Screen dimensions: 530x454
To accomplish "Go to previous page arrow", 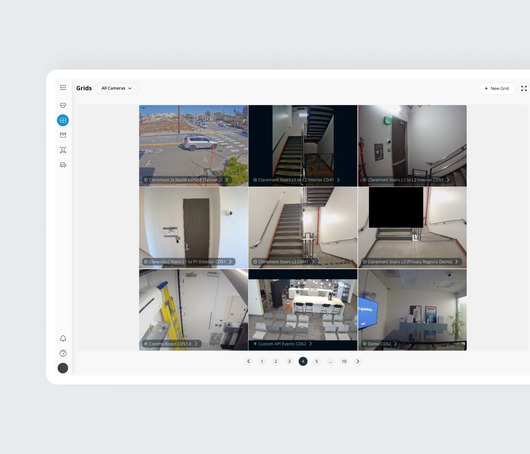I will (248, 361).
